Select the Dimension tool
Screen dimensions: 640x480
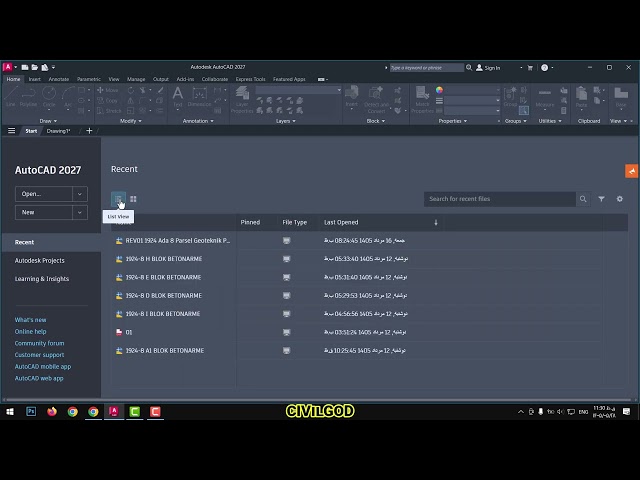pyautogui.click(x=199, y=97)
